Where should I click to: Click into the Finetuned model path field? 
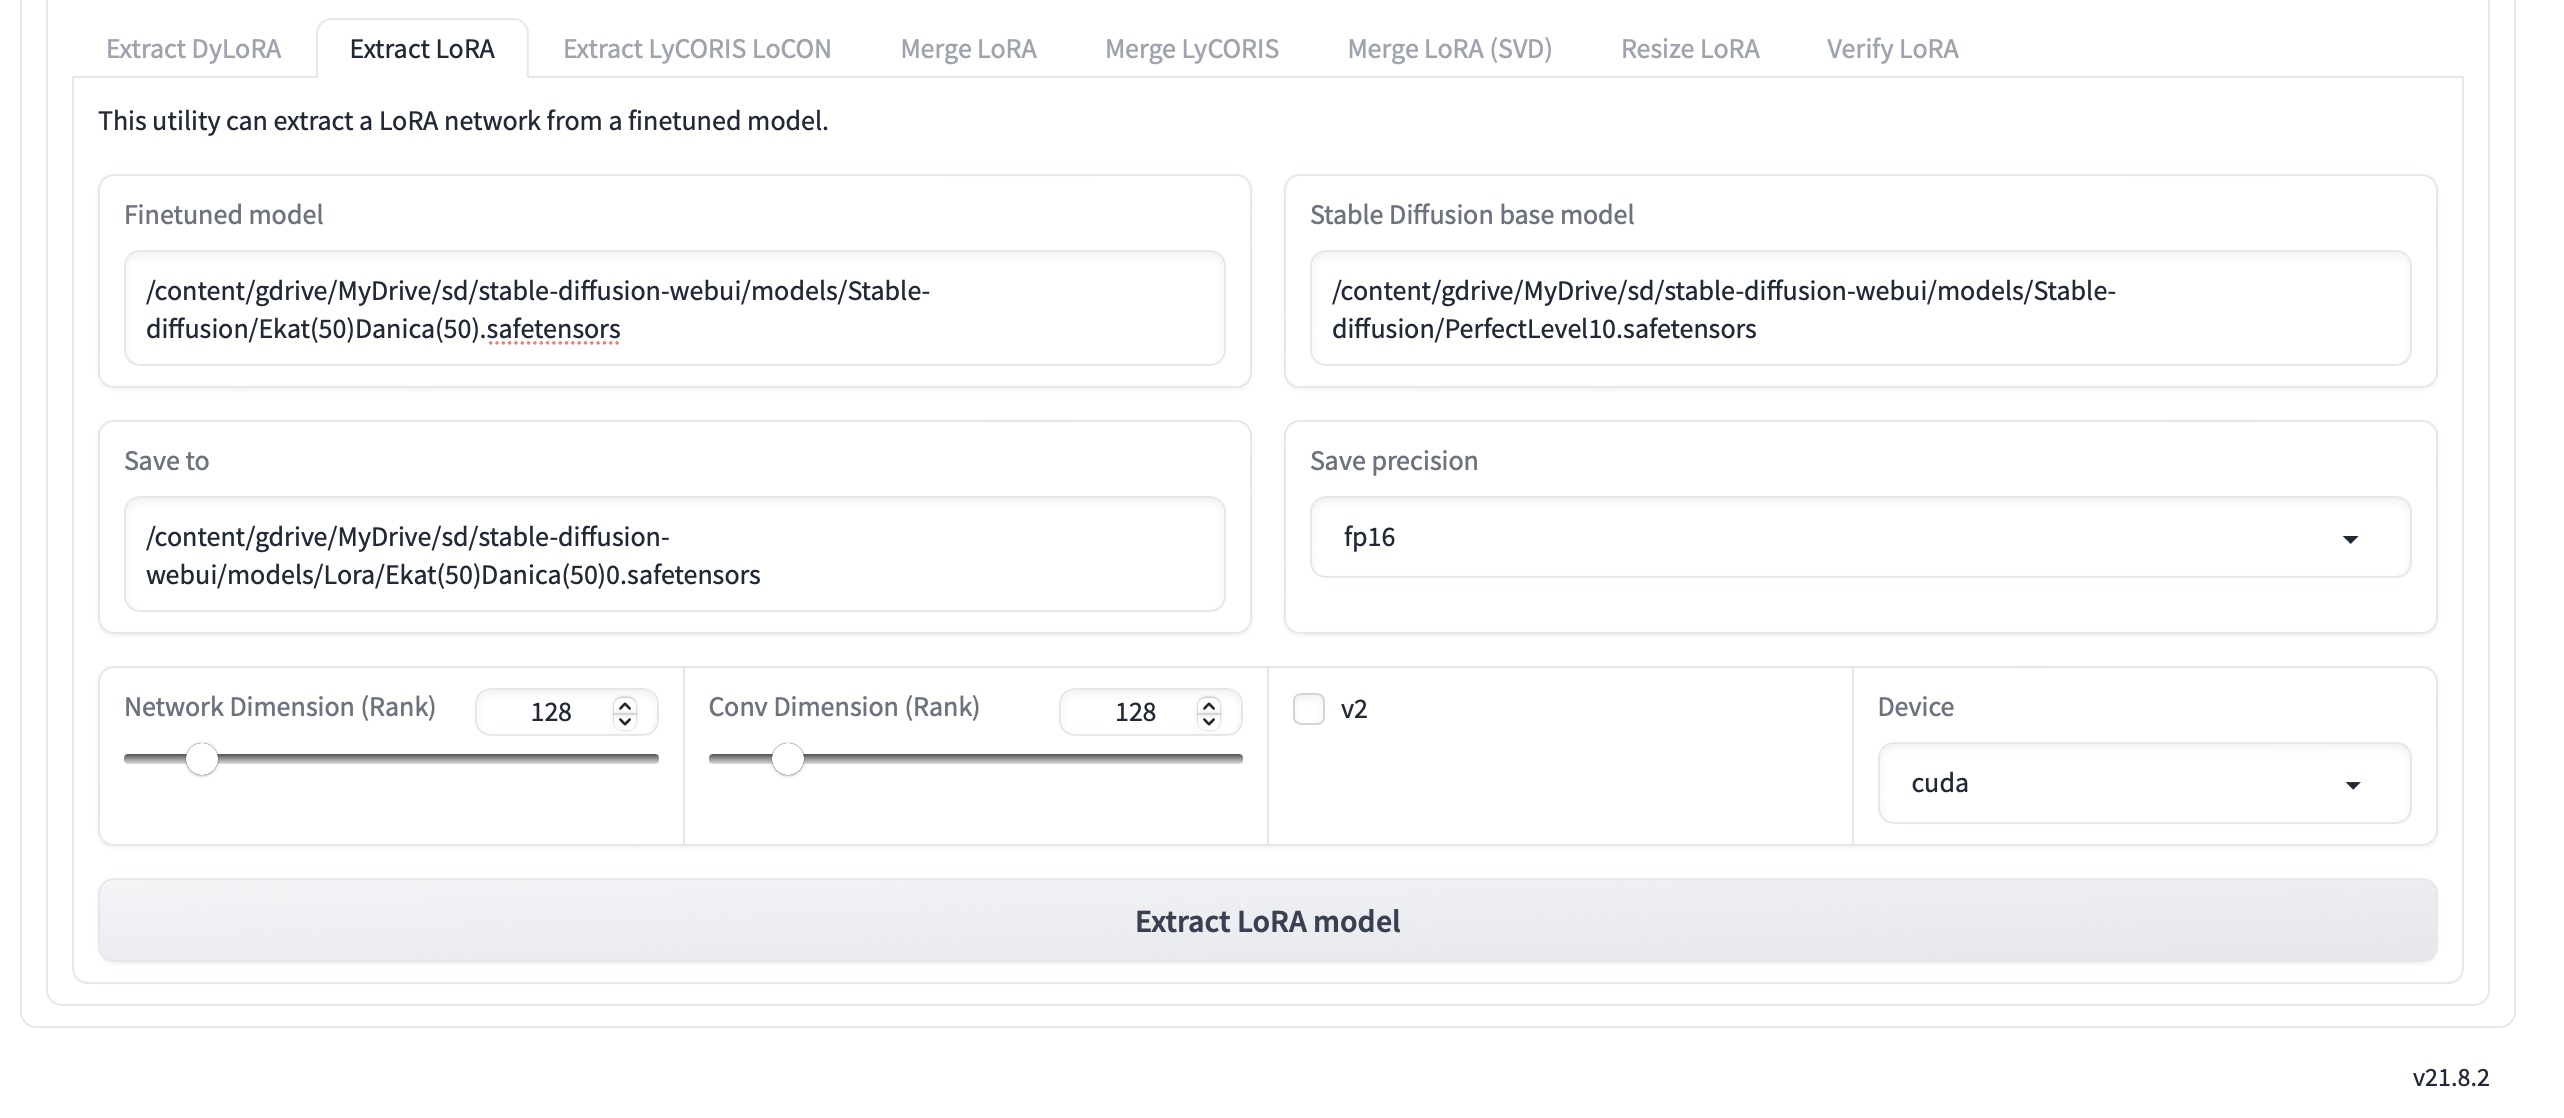[674, 308]
